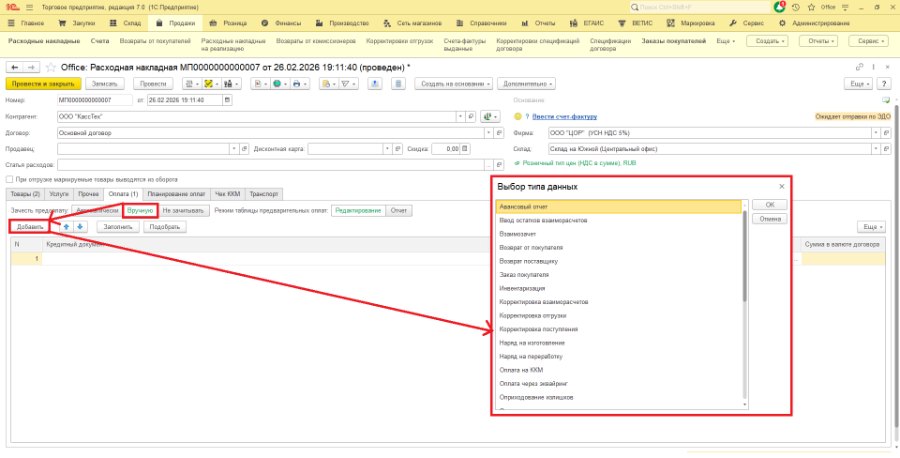Open the history clock icon

point(796,7)
